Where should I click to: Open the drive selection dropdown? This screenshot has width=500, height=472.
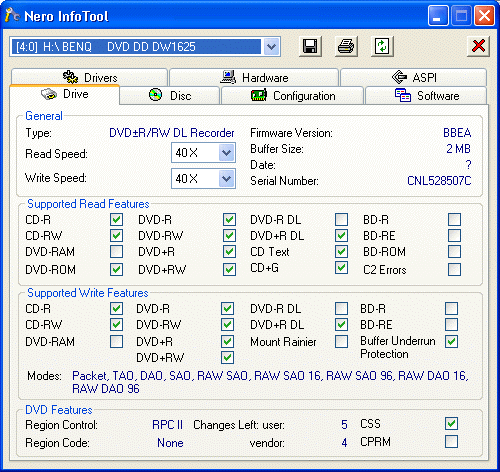[x=272, y=47]
